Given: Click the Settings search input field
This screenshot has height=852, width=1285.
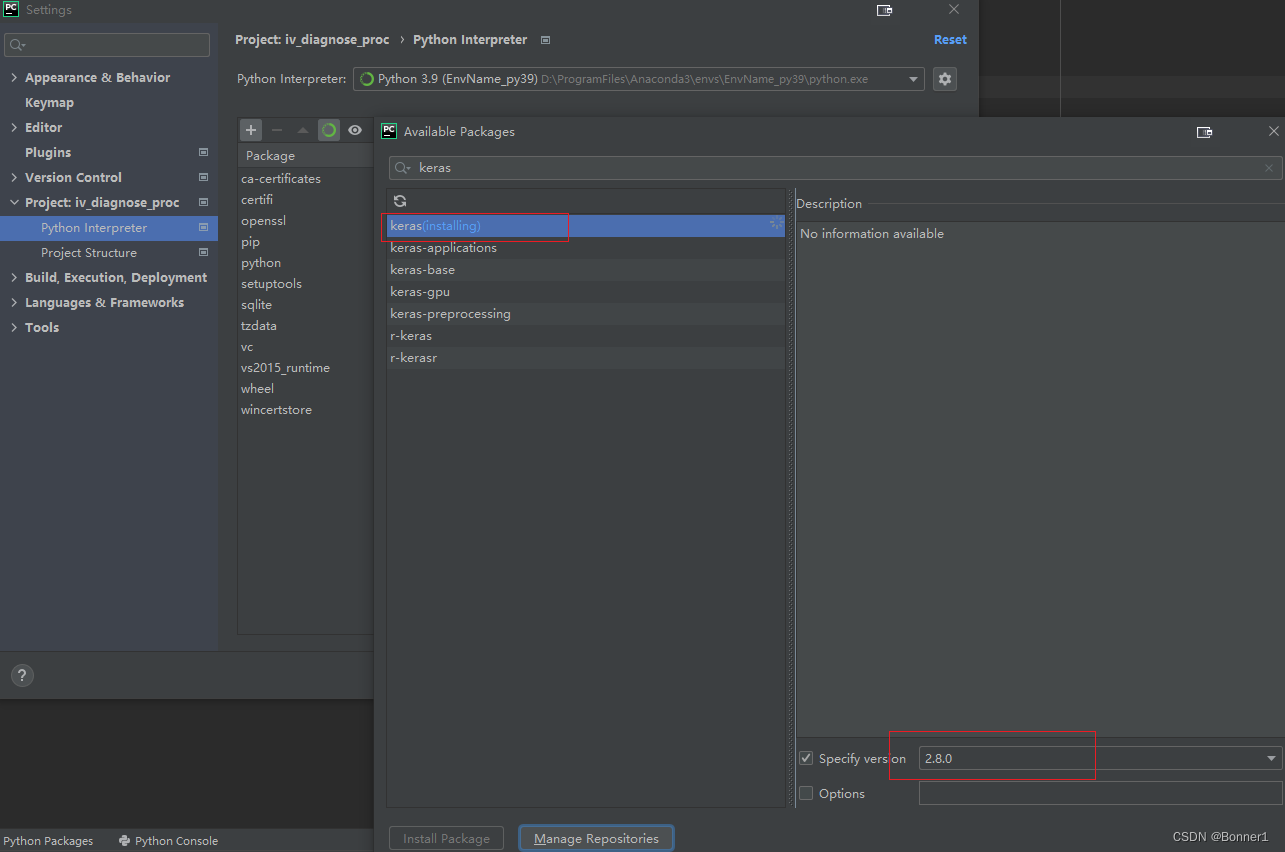Looking at the screenshot, I should pos(107,45).
